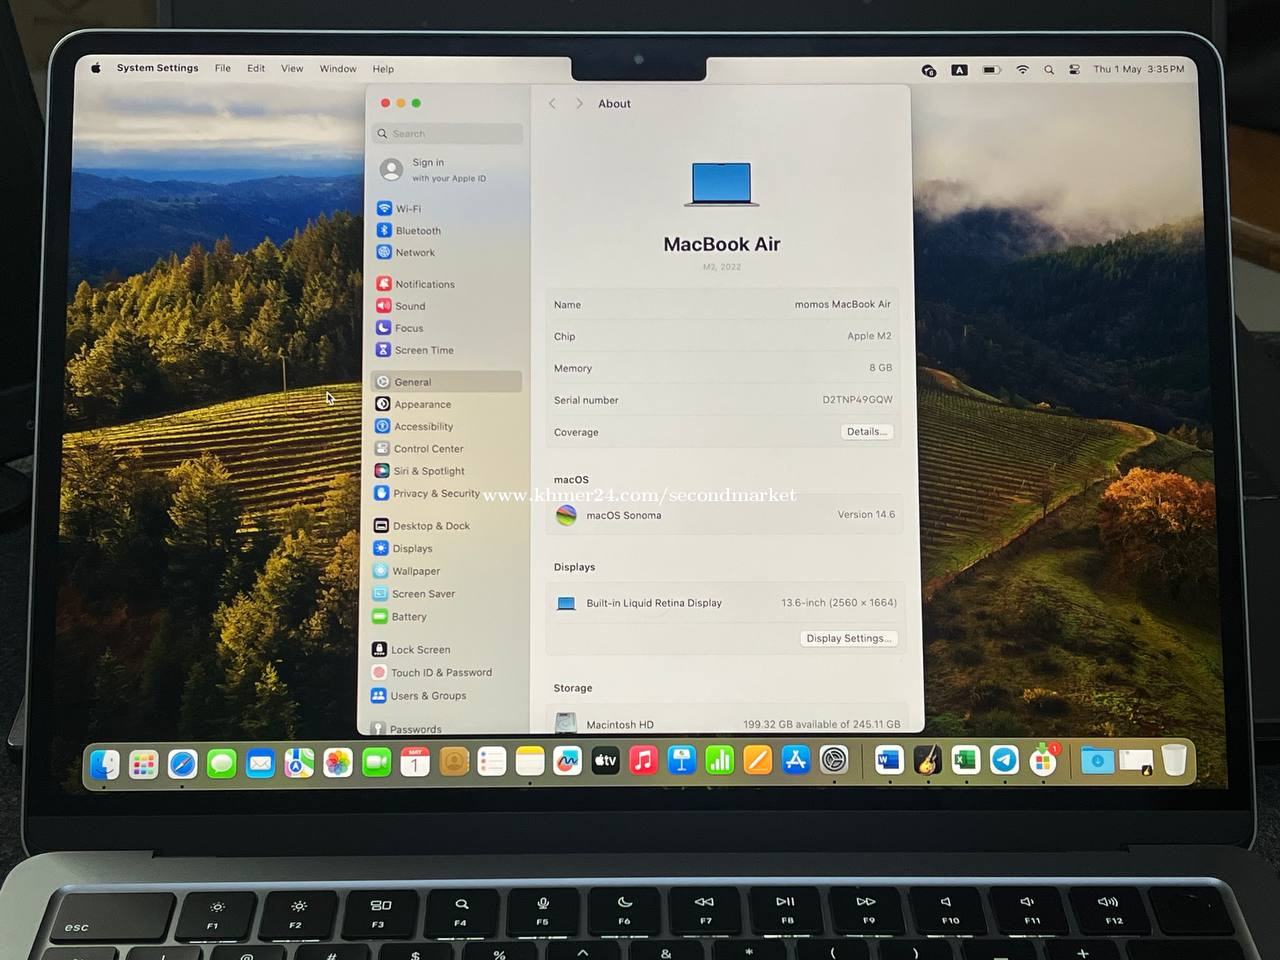Screen dimensions: 1280x960
Task: Open Launchpad from the Dock
Action: (144, 764)
